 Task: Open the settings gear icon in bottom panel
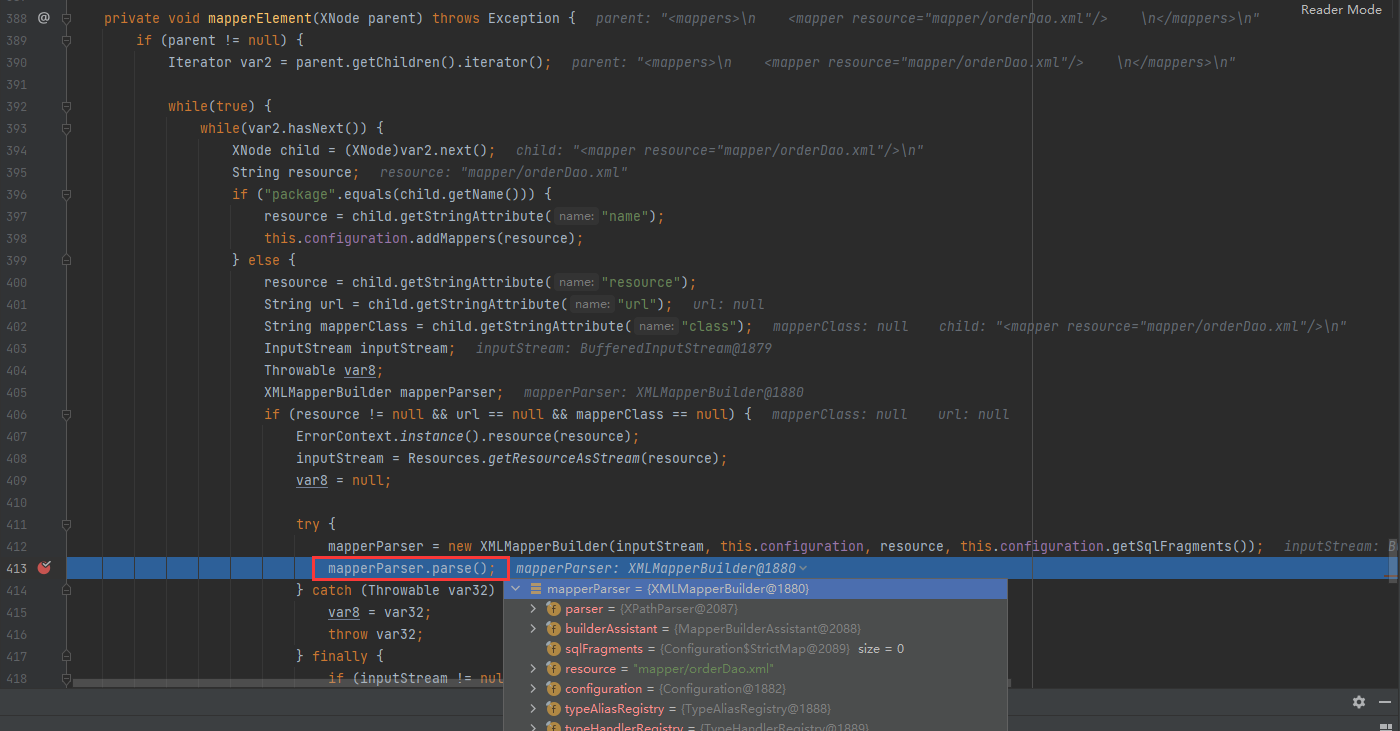[1359, 702]
